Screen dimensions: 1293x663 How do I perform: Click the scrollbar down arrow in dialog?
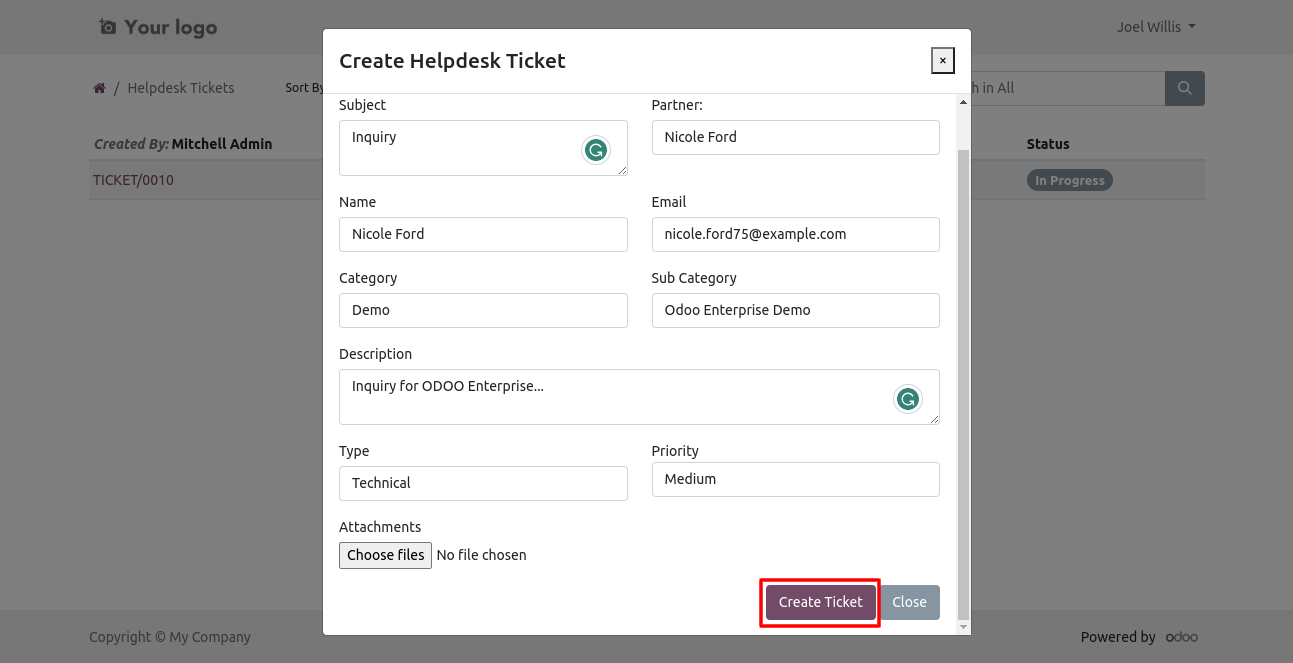(963, 627)
